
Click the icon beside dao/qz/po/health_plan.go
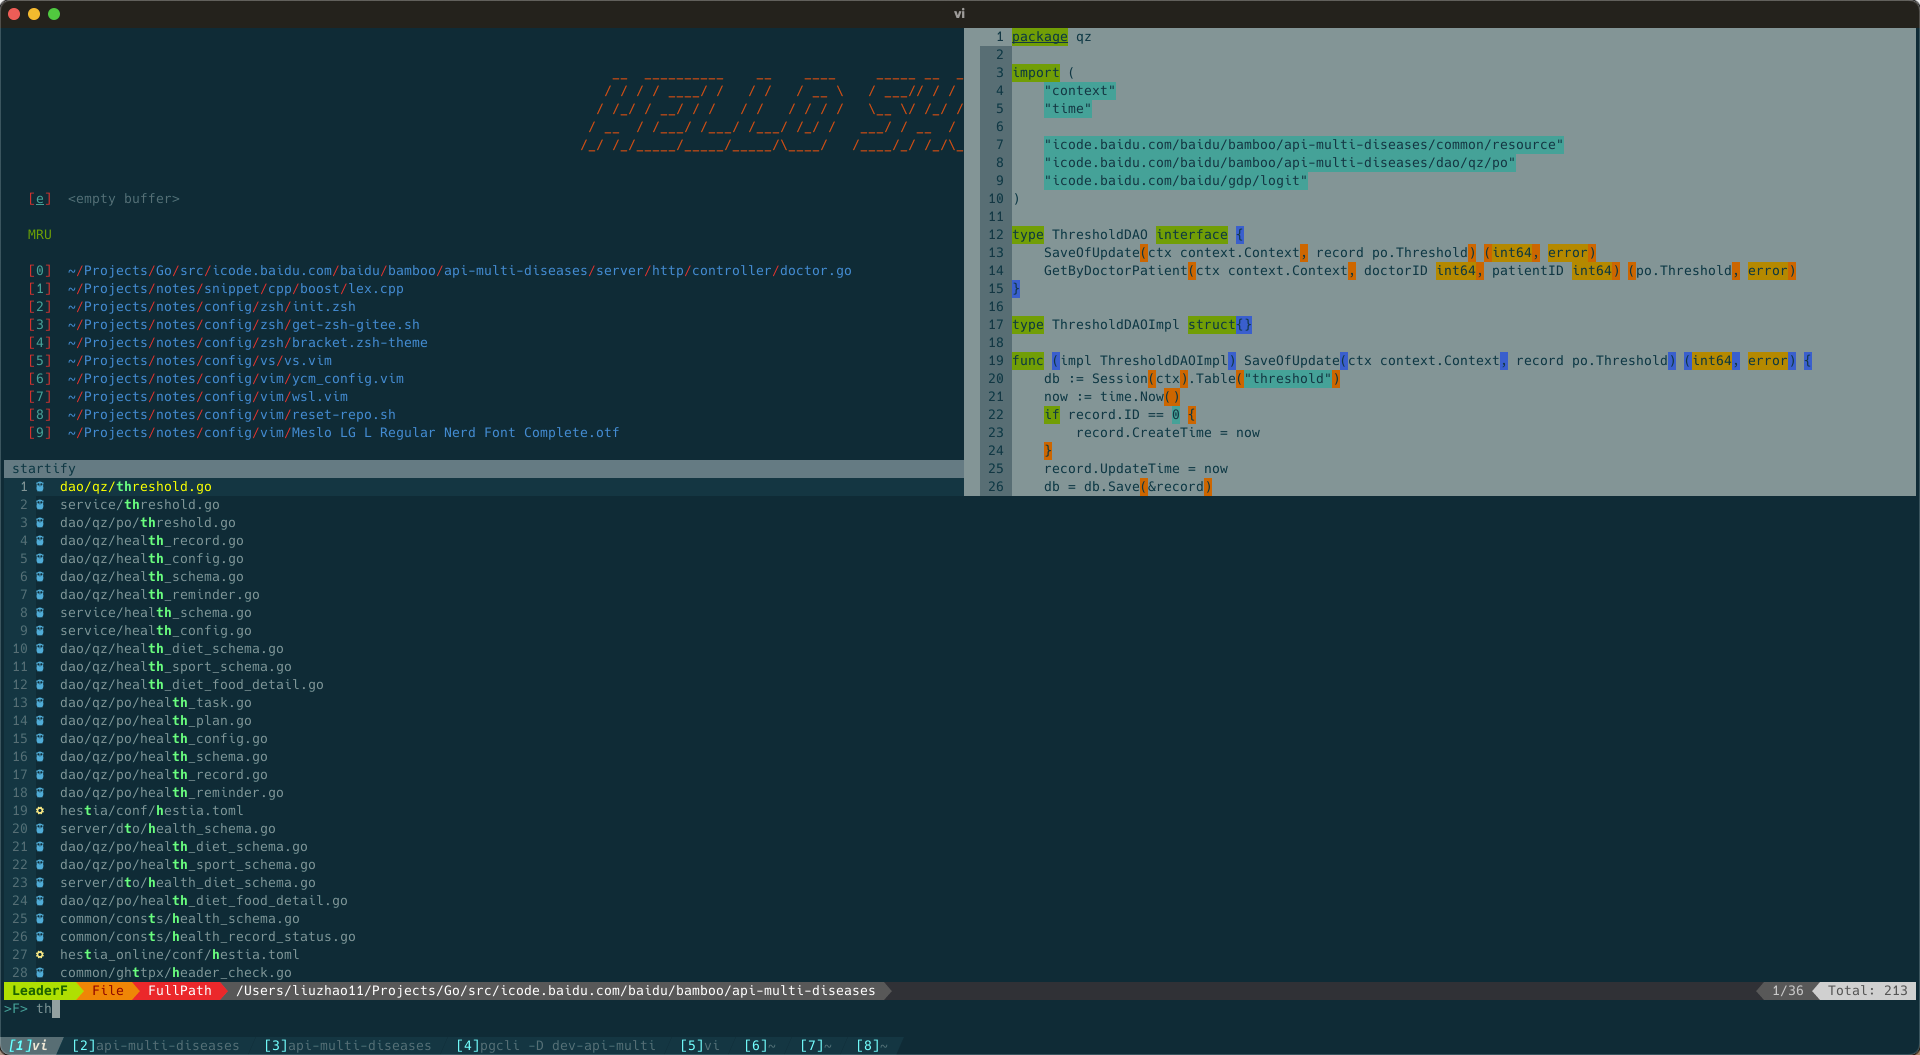(40, 721)
